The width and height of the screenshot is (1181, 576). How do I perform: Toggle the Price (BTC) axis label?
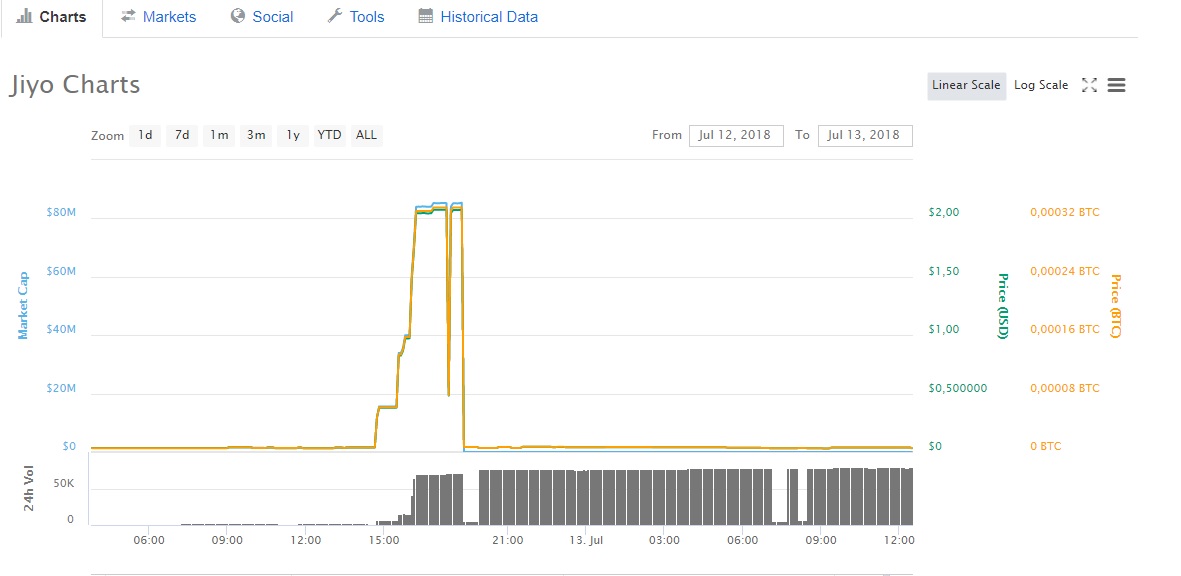1115,306
